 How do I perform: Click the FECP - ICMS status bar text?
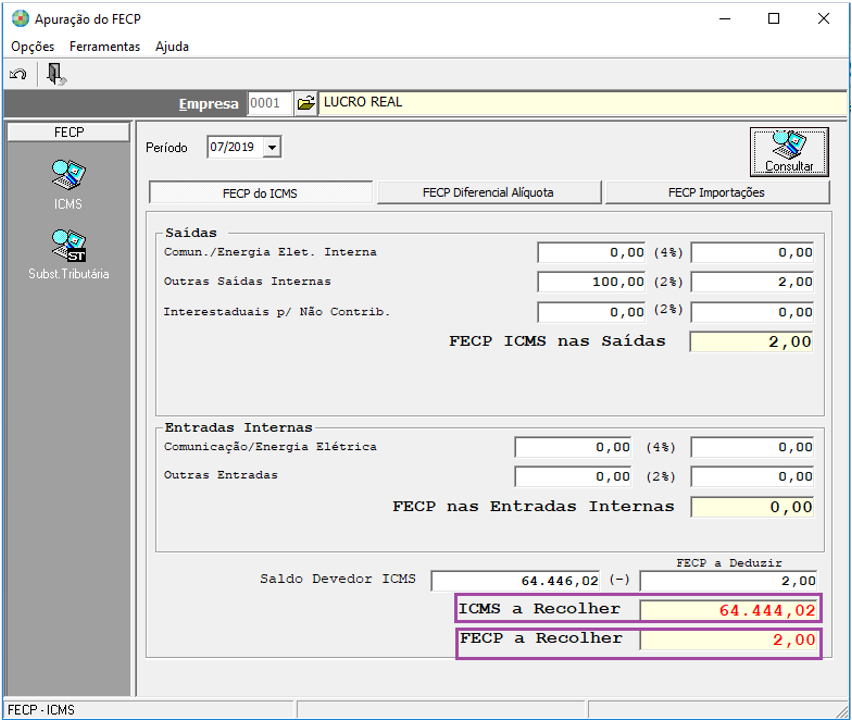click(41, 710)
